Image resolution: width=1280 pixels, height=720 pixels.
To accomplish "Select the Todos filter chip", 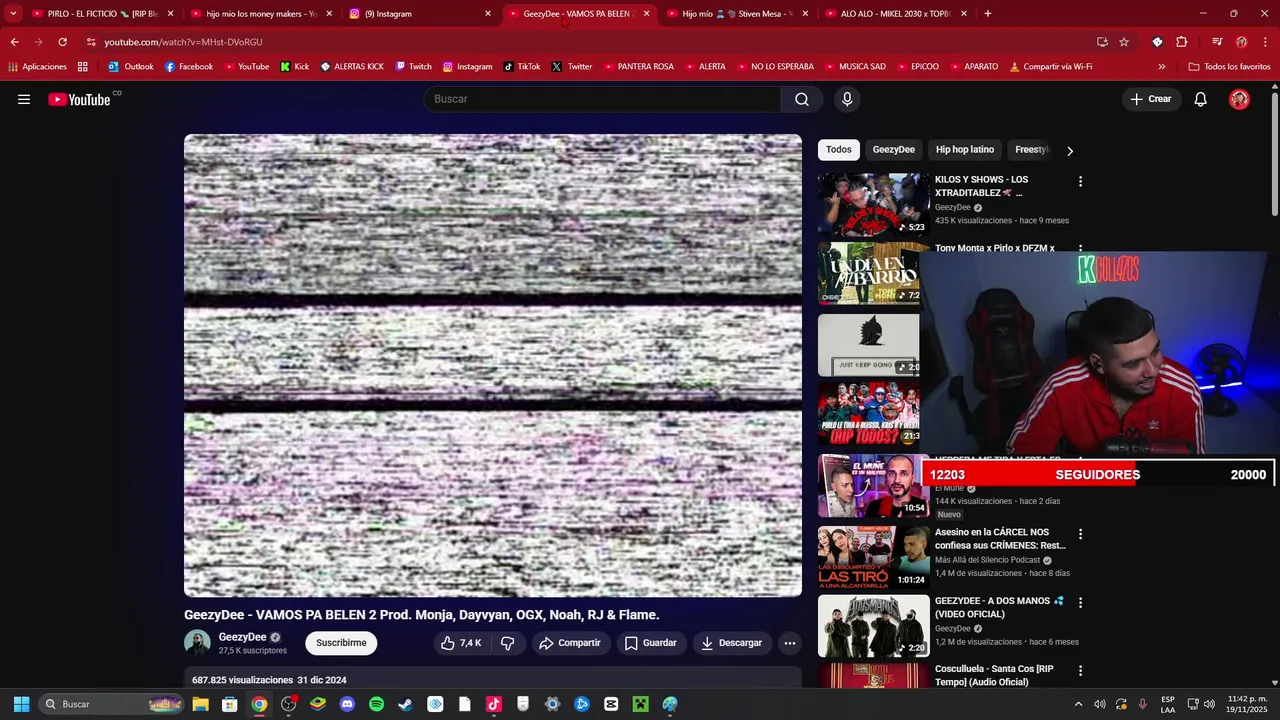I will [x=839, y=150].
